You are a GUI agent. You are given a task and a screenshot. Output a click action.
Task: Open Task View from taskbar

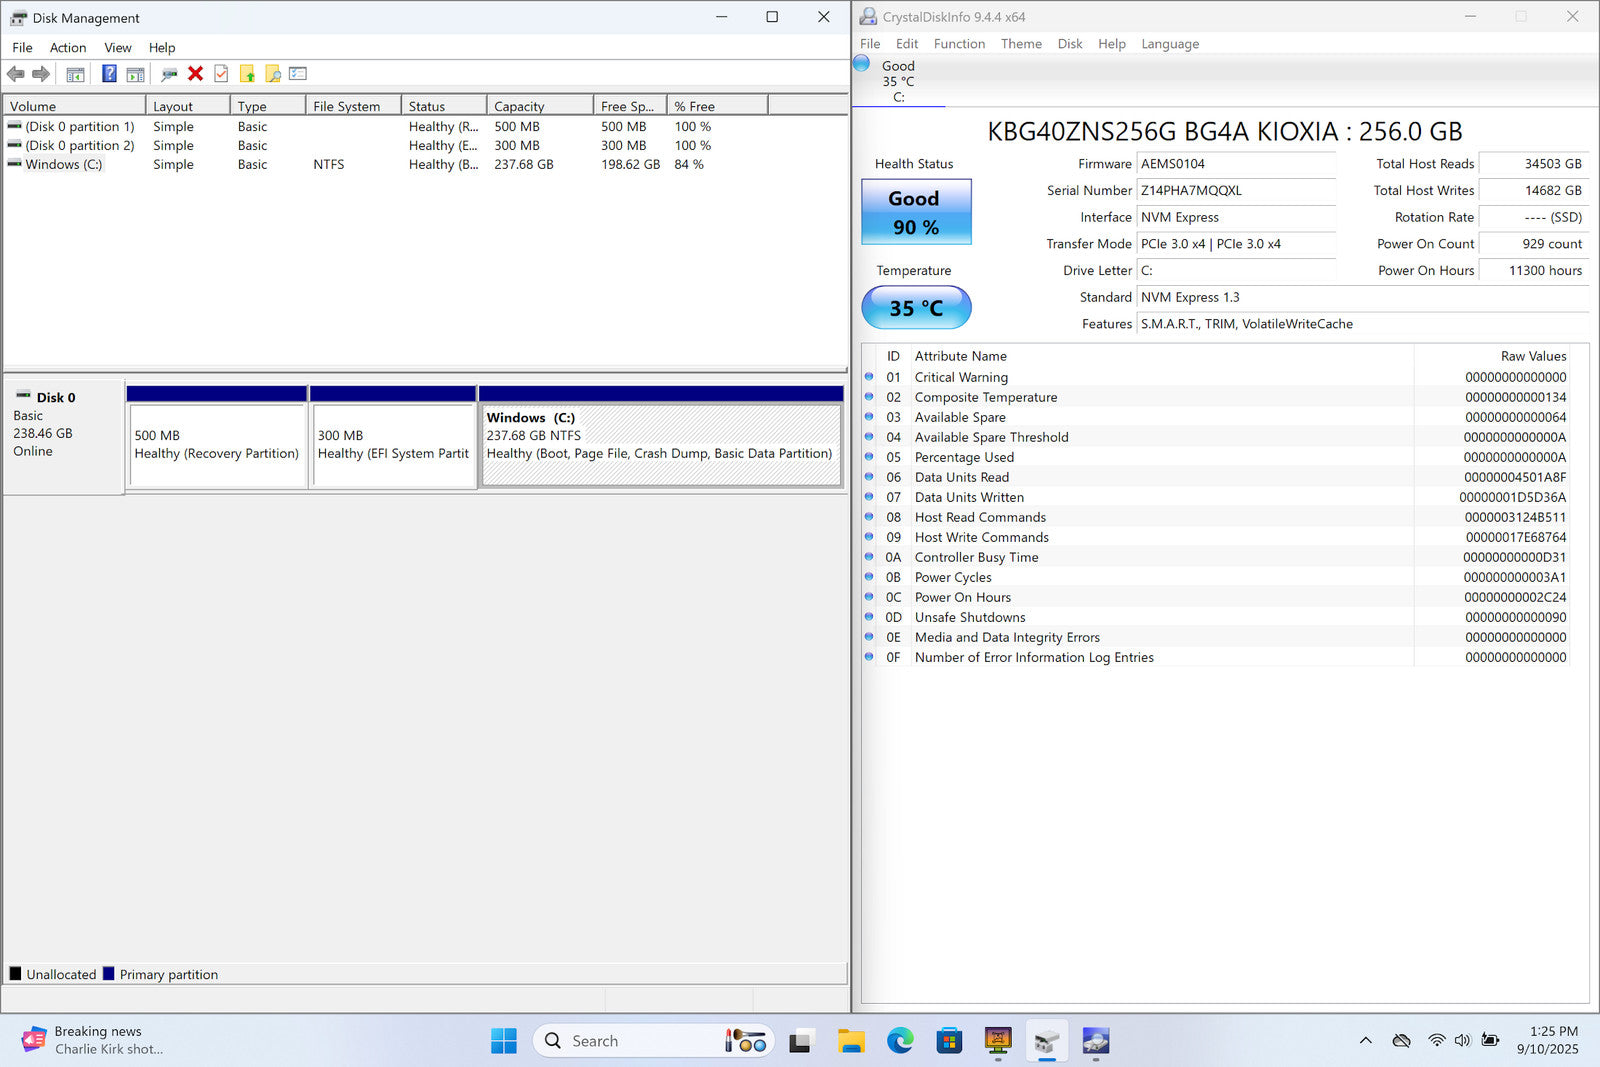click(x=800, y=1041)
